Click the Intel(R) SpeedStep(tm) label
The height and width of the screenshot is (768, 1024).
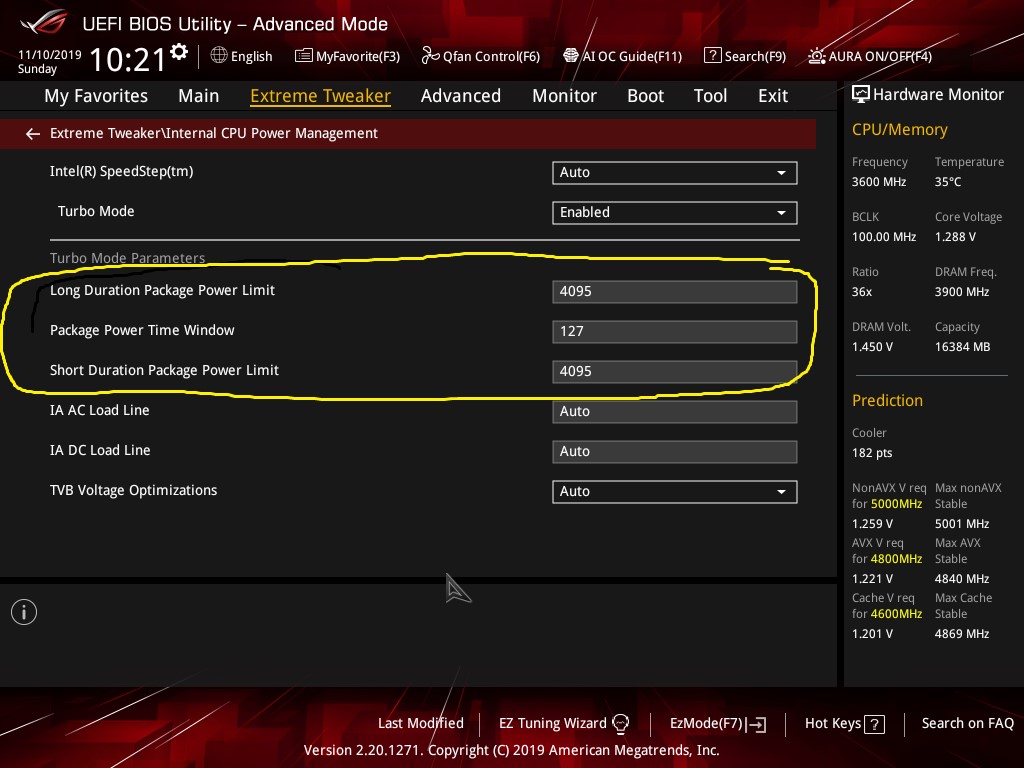[121, 171]
